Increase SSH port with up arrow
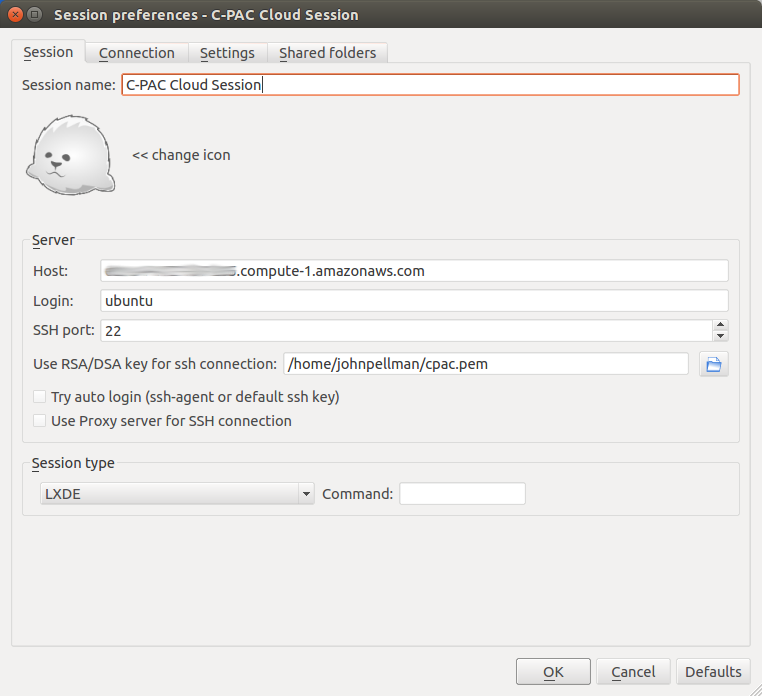762x696 pixels. point(720,325)
